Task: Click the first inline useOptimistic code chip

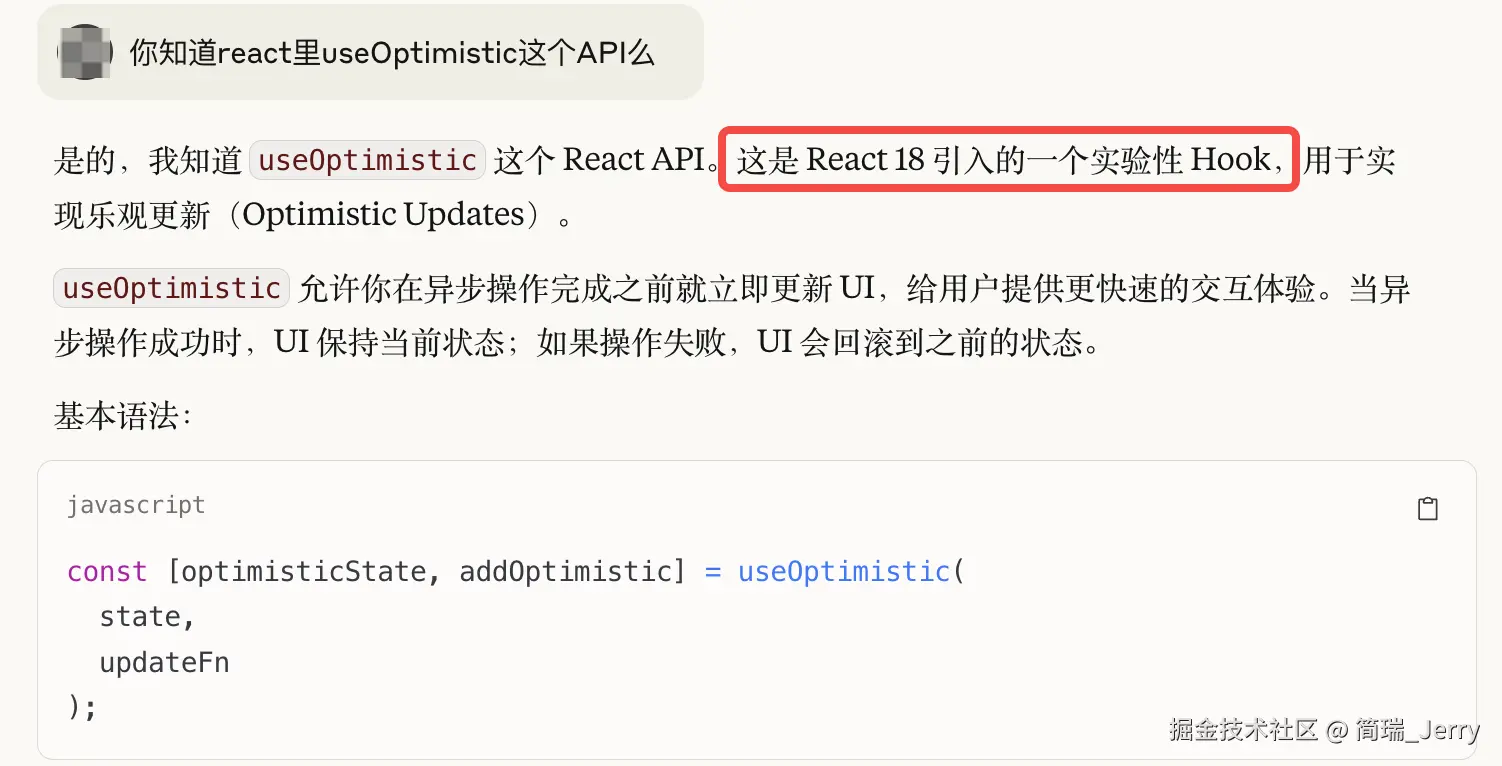Action: [367, 161]
